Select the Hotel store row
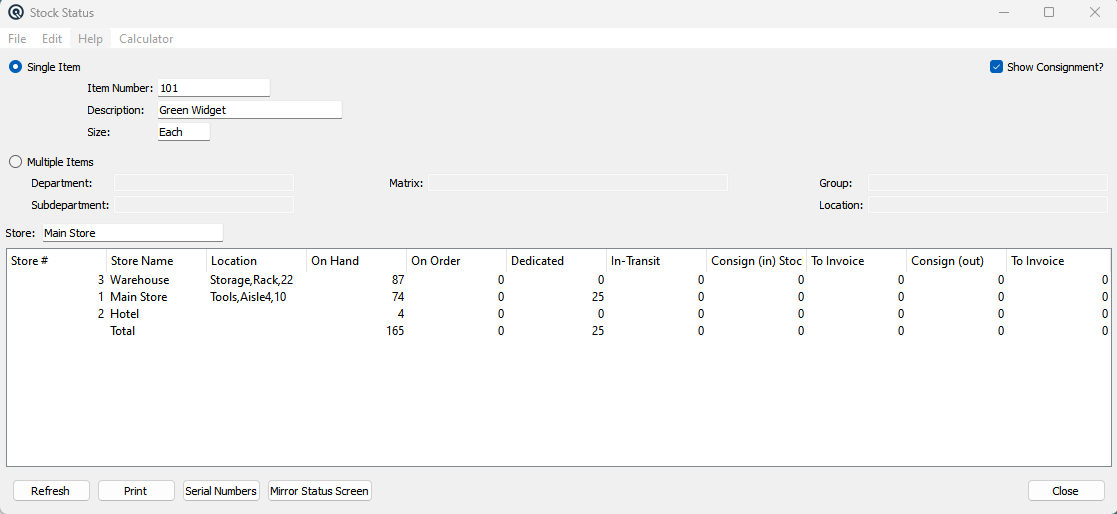The height and width of the screenshot is (514, 1117). tap(558, 314)
